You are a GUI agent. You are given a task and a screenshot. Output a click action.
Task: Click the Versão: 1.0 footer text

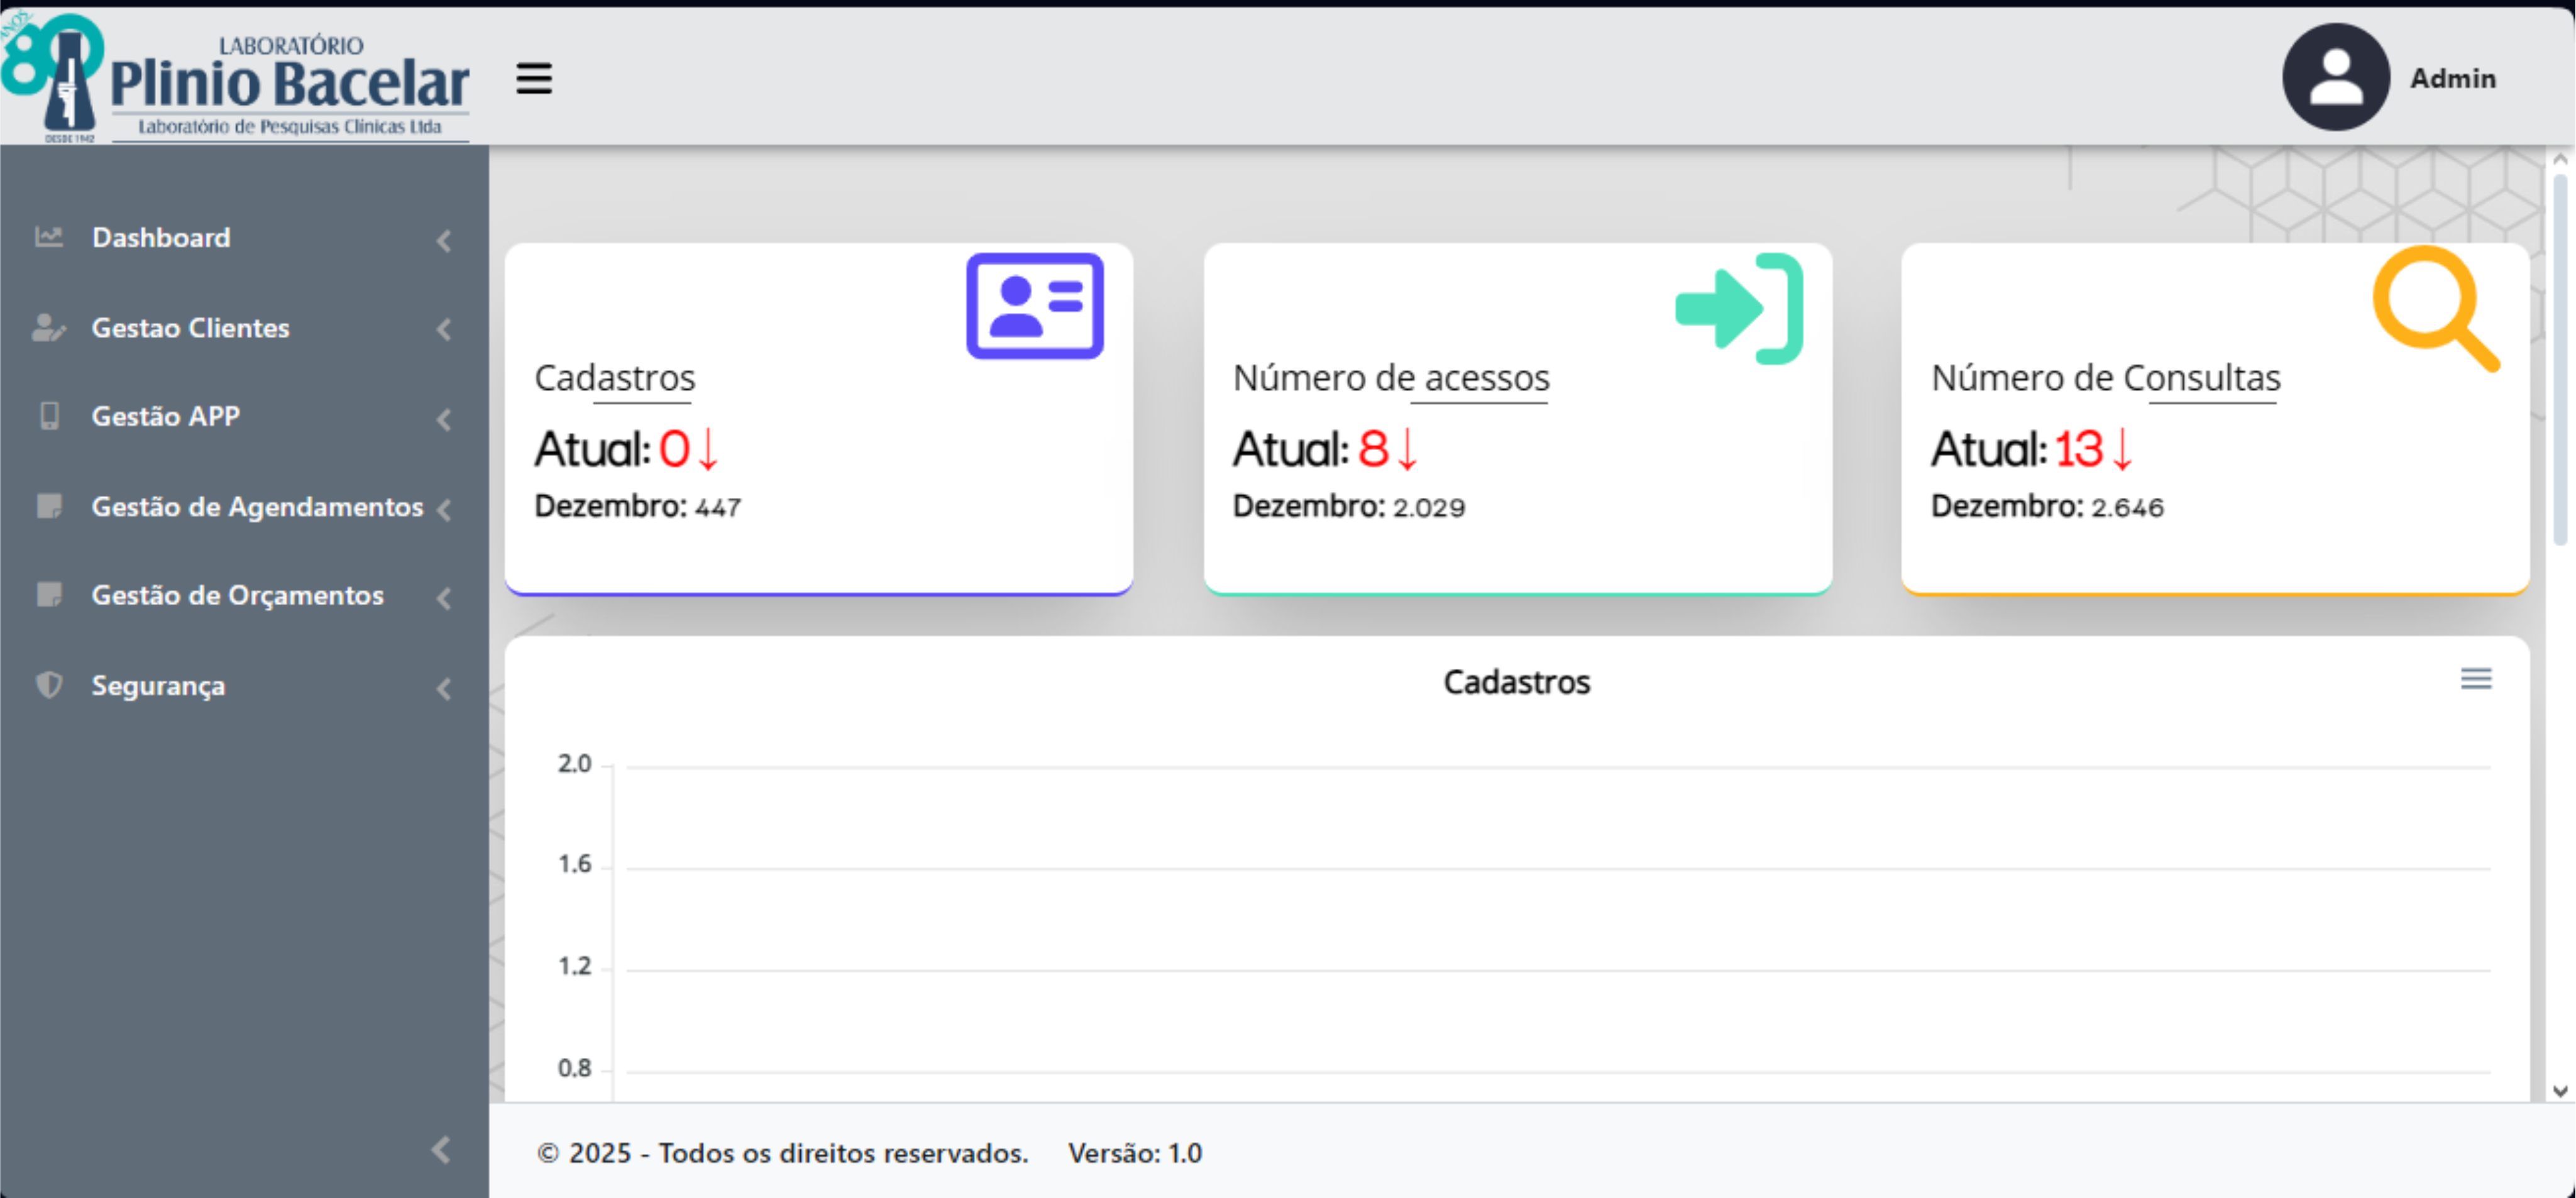click(x=1135, y=1153)
